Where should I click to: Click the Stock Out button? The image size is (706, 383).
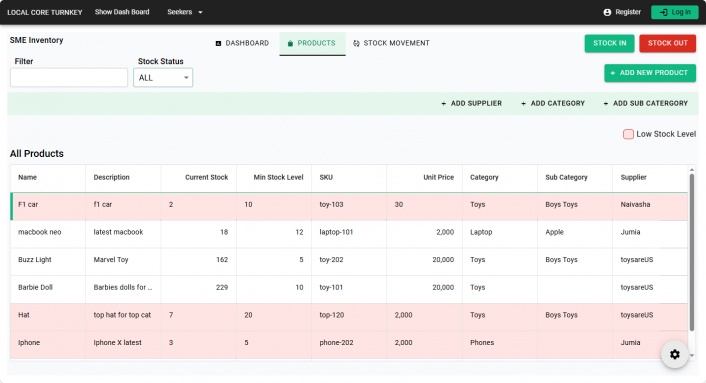click(667, 43)
